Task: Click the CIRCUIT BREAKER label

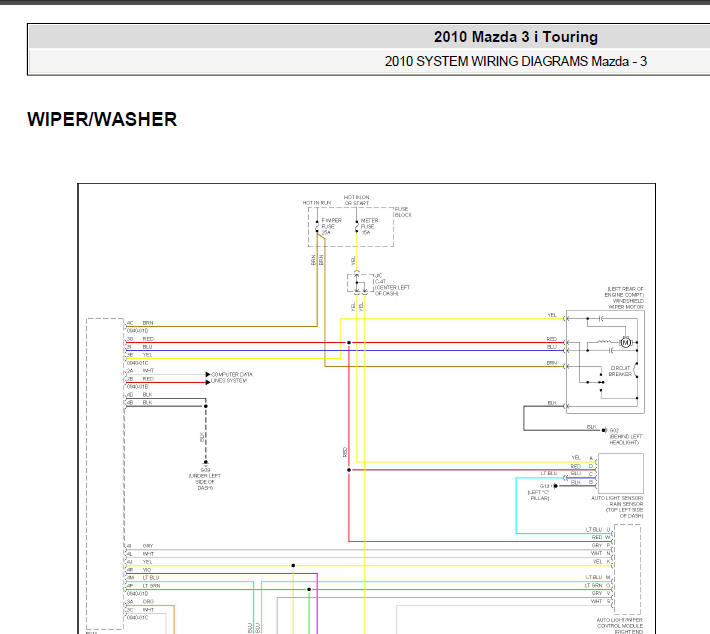Action: pos(620,371)
